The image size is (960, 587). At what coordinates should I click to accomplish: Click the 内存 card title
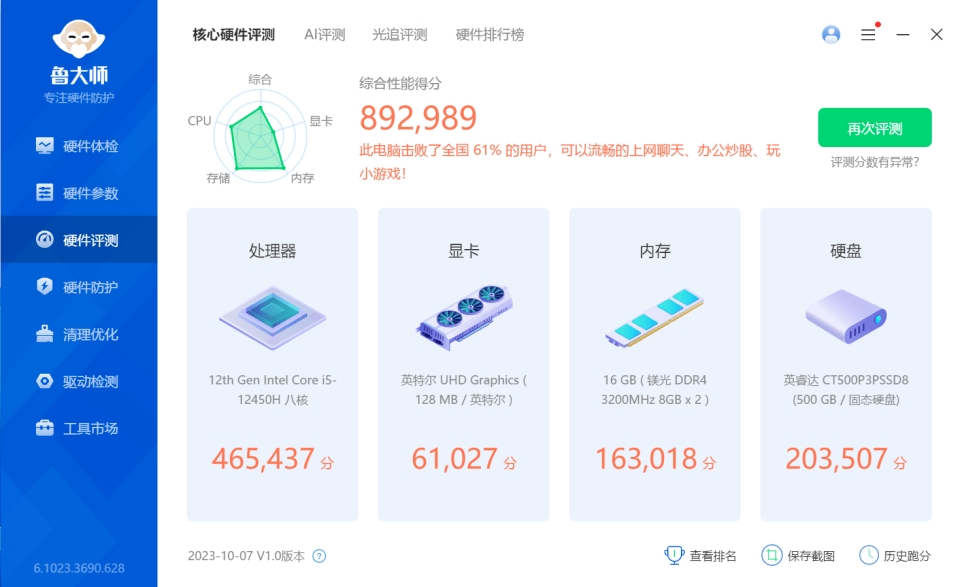(655, 251)
